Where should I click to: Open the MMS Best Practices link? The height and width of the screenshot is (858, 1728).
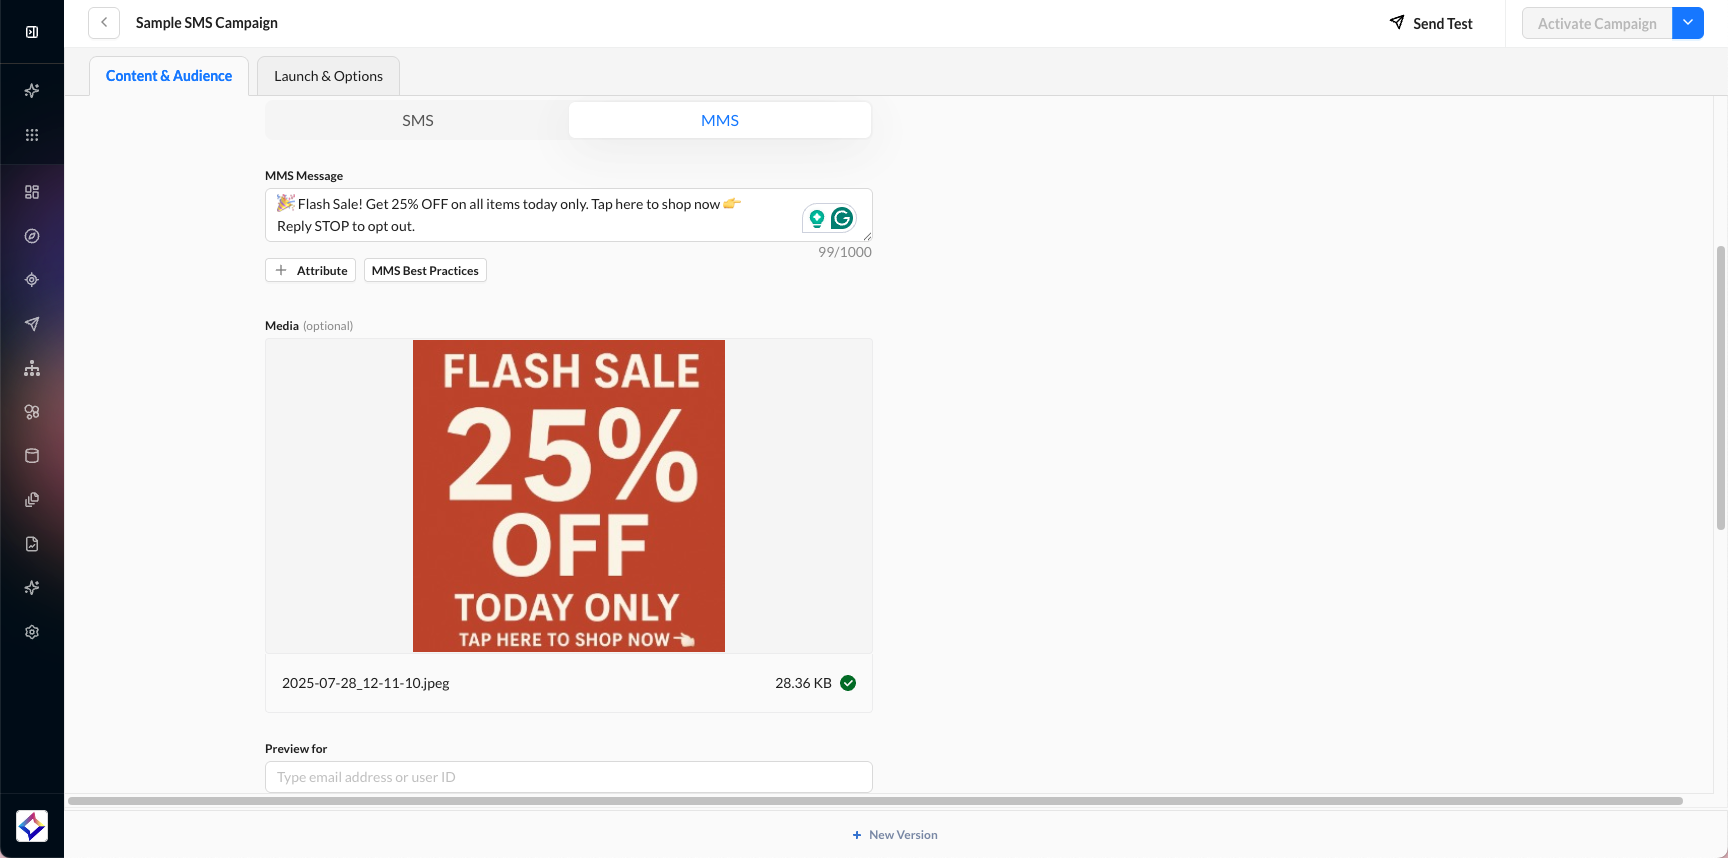[425, 270]
